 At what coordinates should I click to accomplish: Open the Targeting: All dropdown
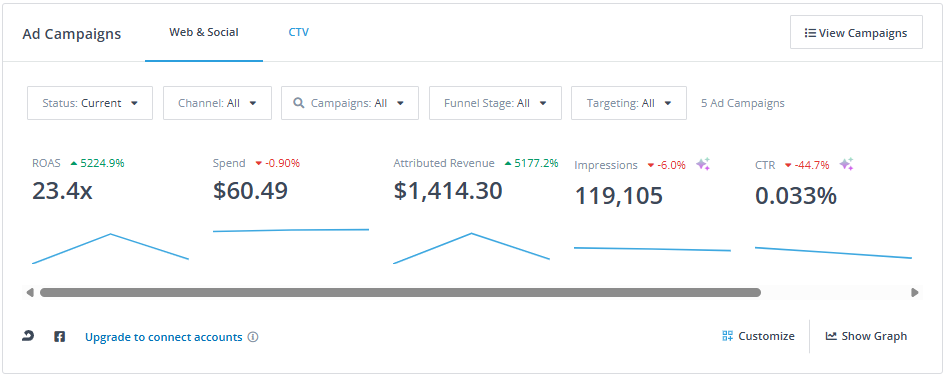629,103
